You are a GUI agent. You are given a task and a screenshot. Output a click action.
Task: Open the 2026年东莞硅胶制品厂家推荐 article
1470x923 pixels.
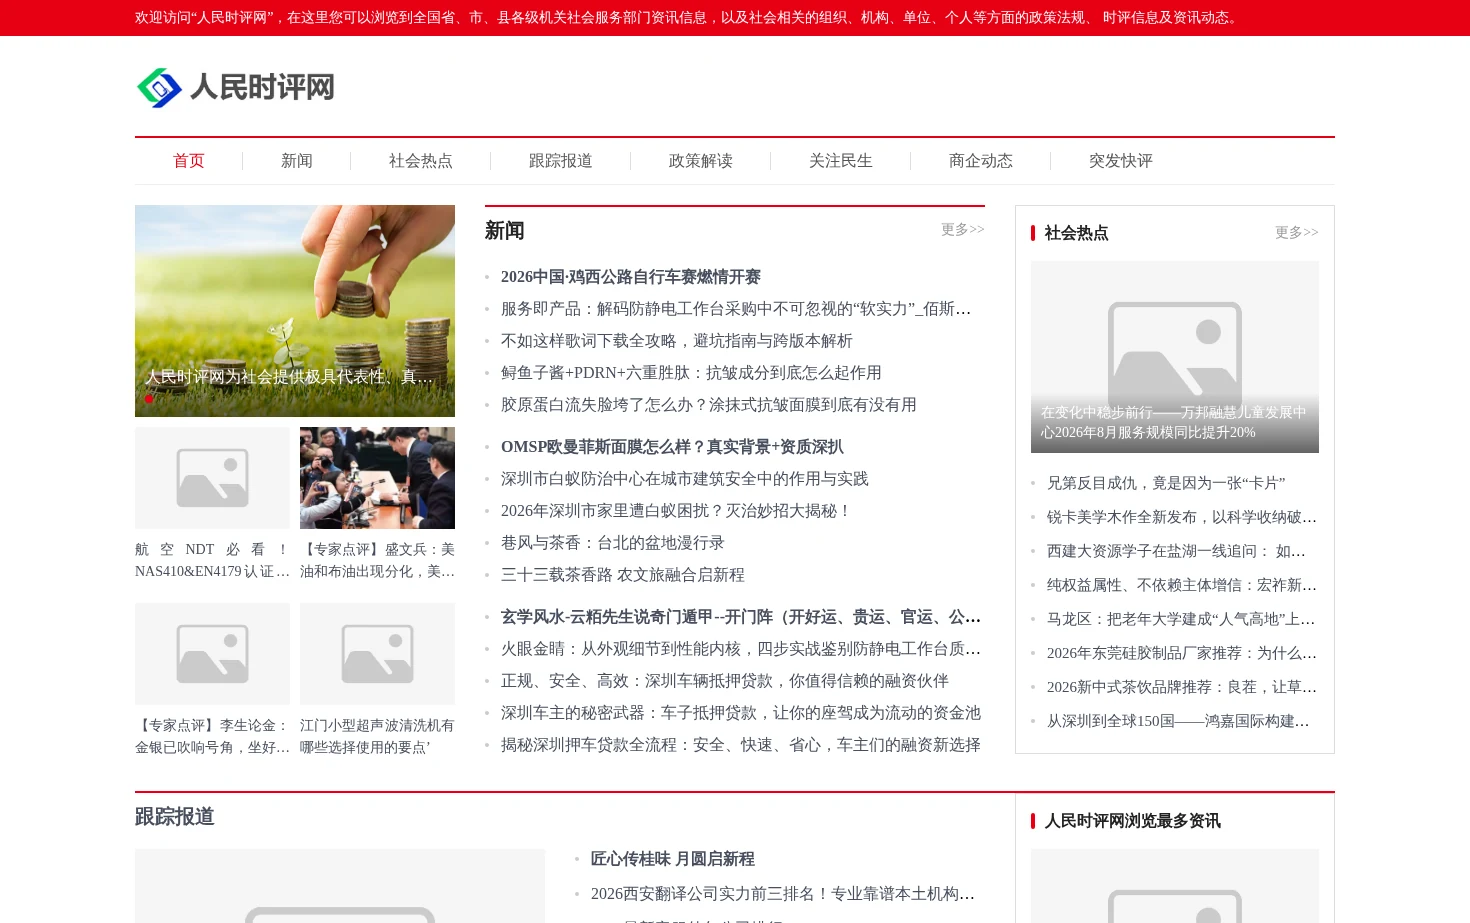click(1182, 653)
